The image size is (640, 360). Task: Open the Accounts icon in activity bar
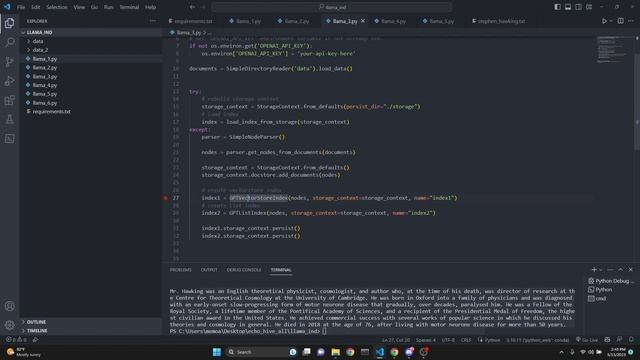pyautogui.click(x=9, y=306)
